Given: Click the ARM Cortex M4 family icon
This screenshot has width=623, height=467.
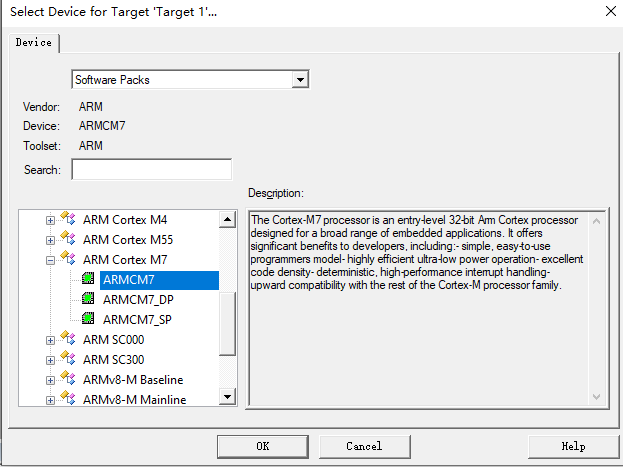Looking at the screenshot, I should (68, 219).
